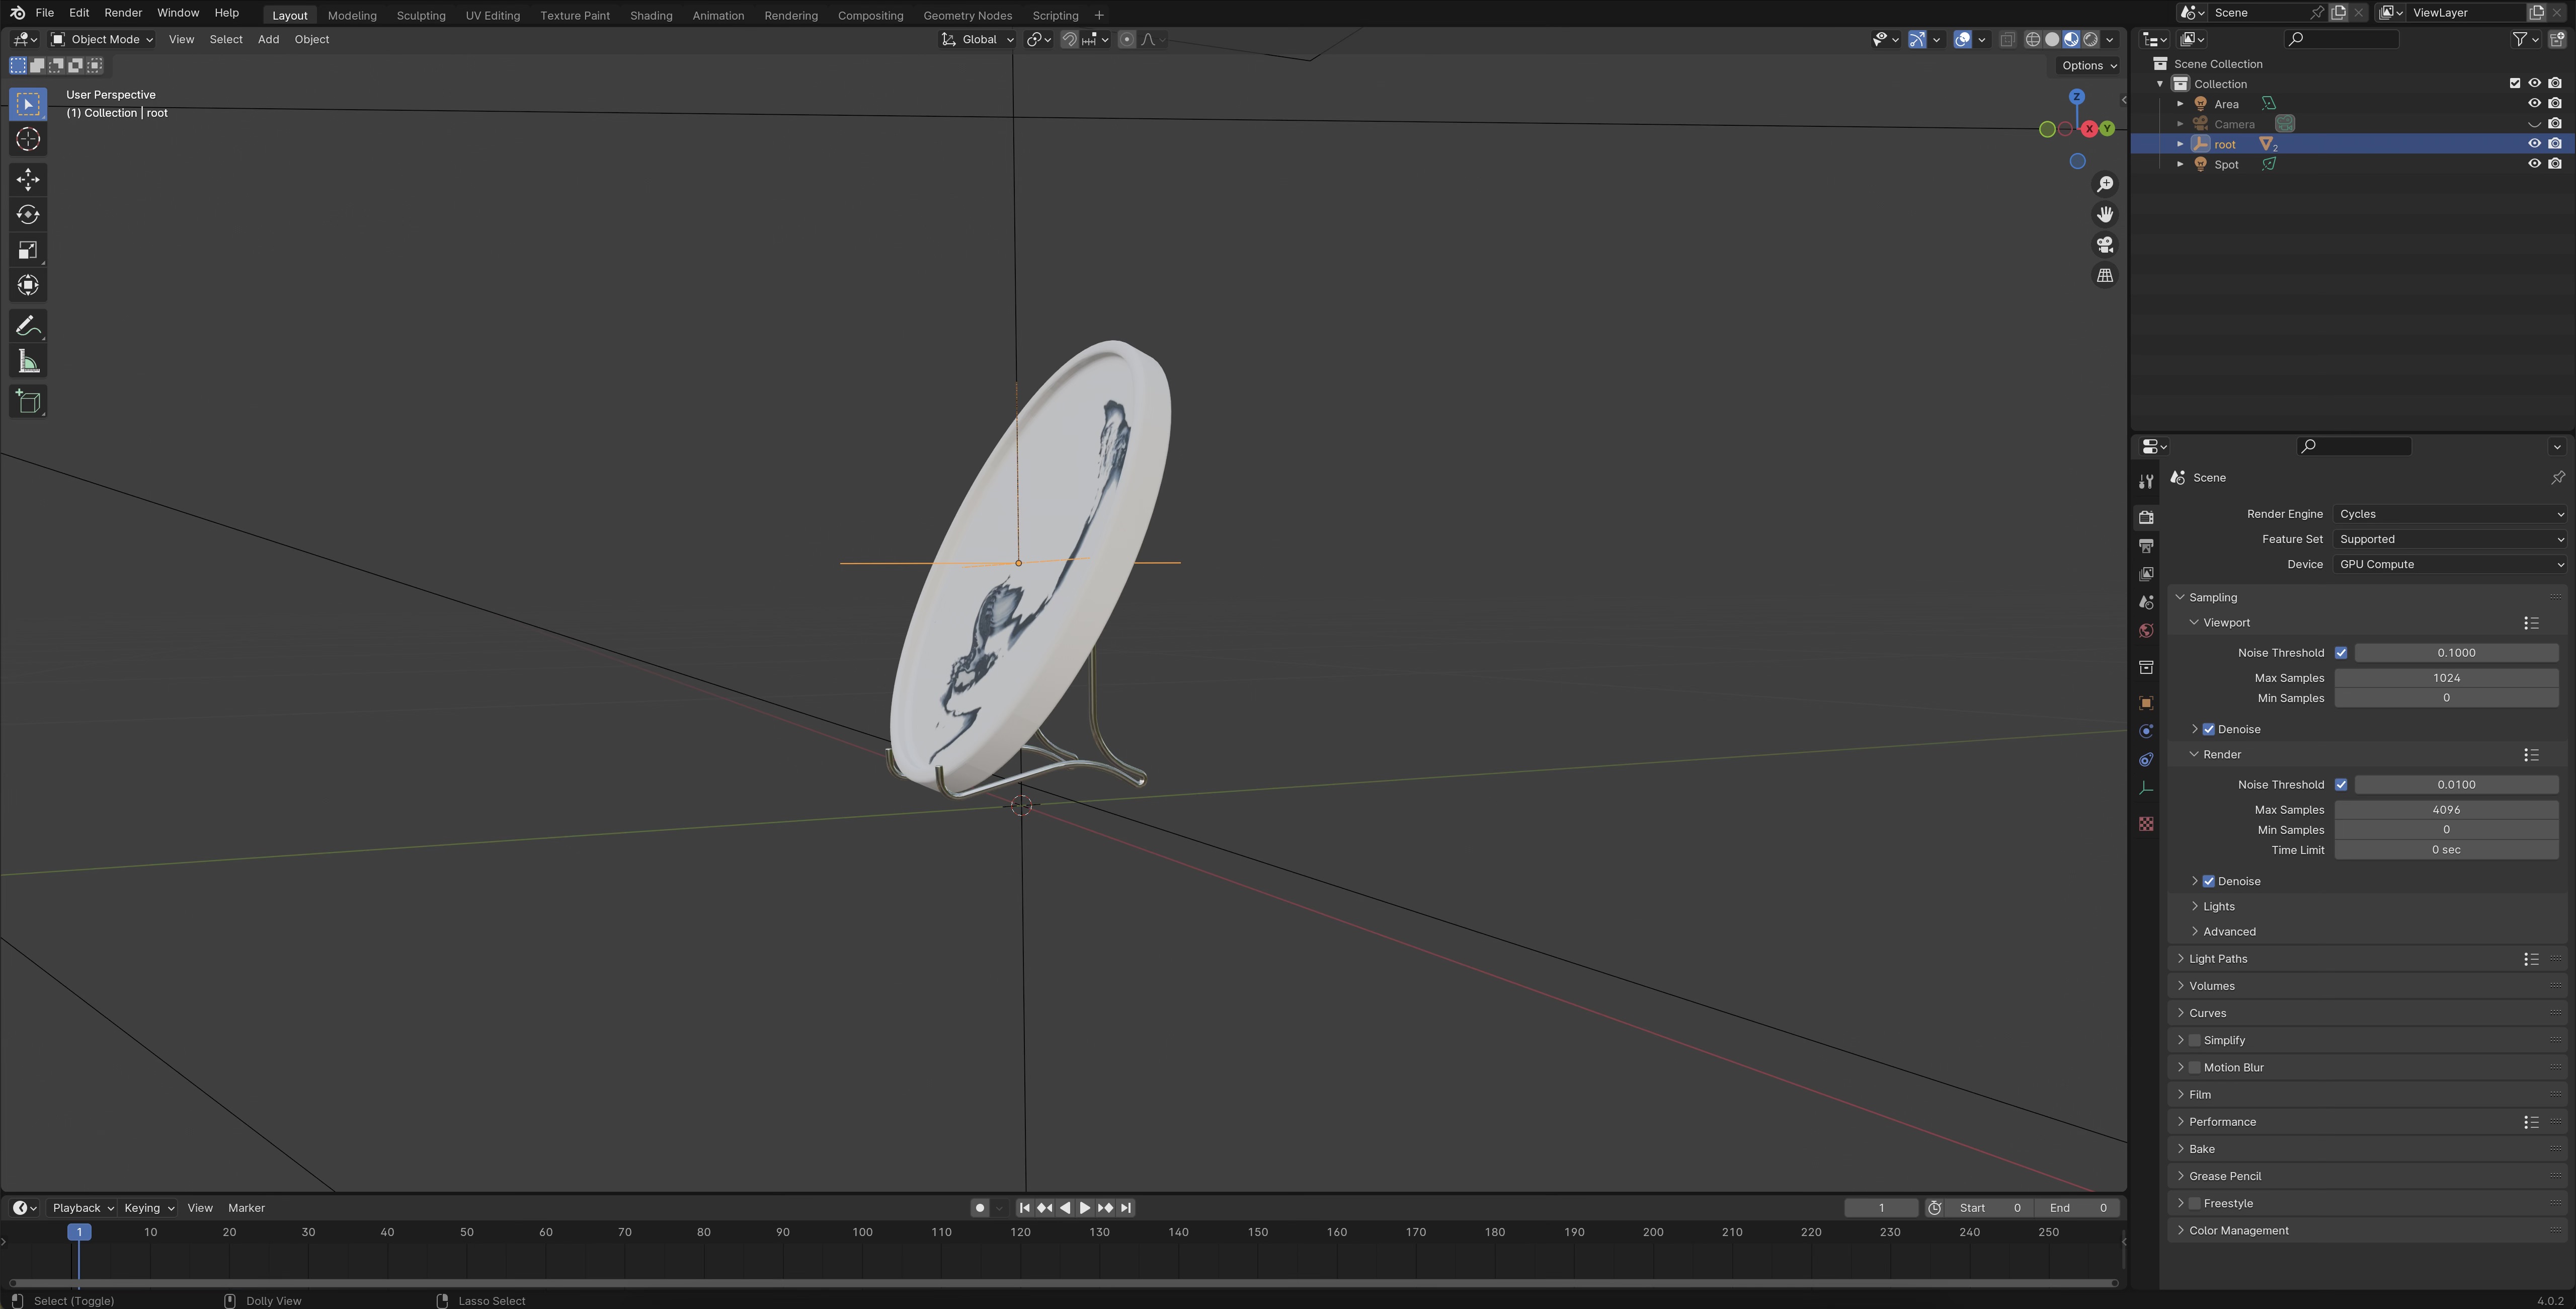Switch to the Shading workspace tab

coord(650,15)
